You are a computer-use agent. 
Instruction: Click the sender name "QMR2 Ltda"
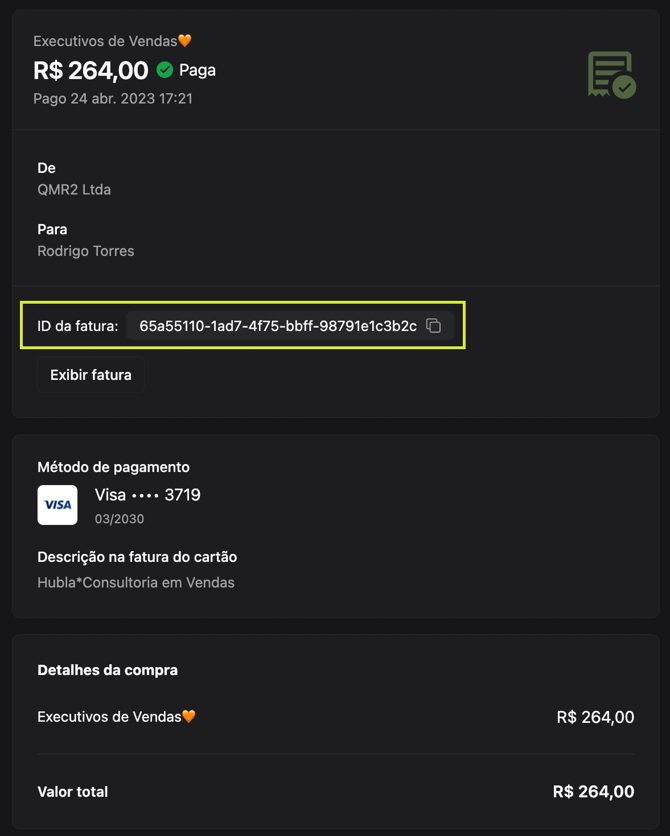point(74,190)
